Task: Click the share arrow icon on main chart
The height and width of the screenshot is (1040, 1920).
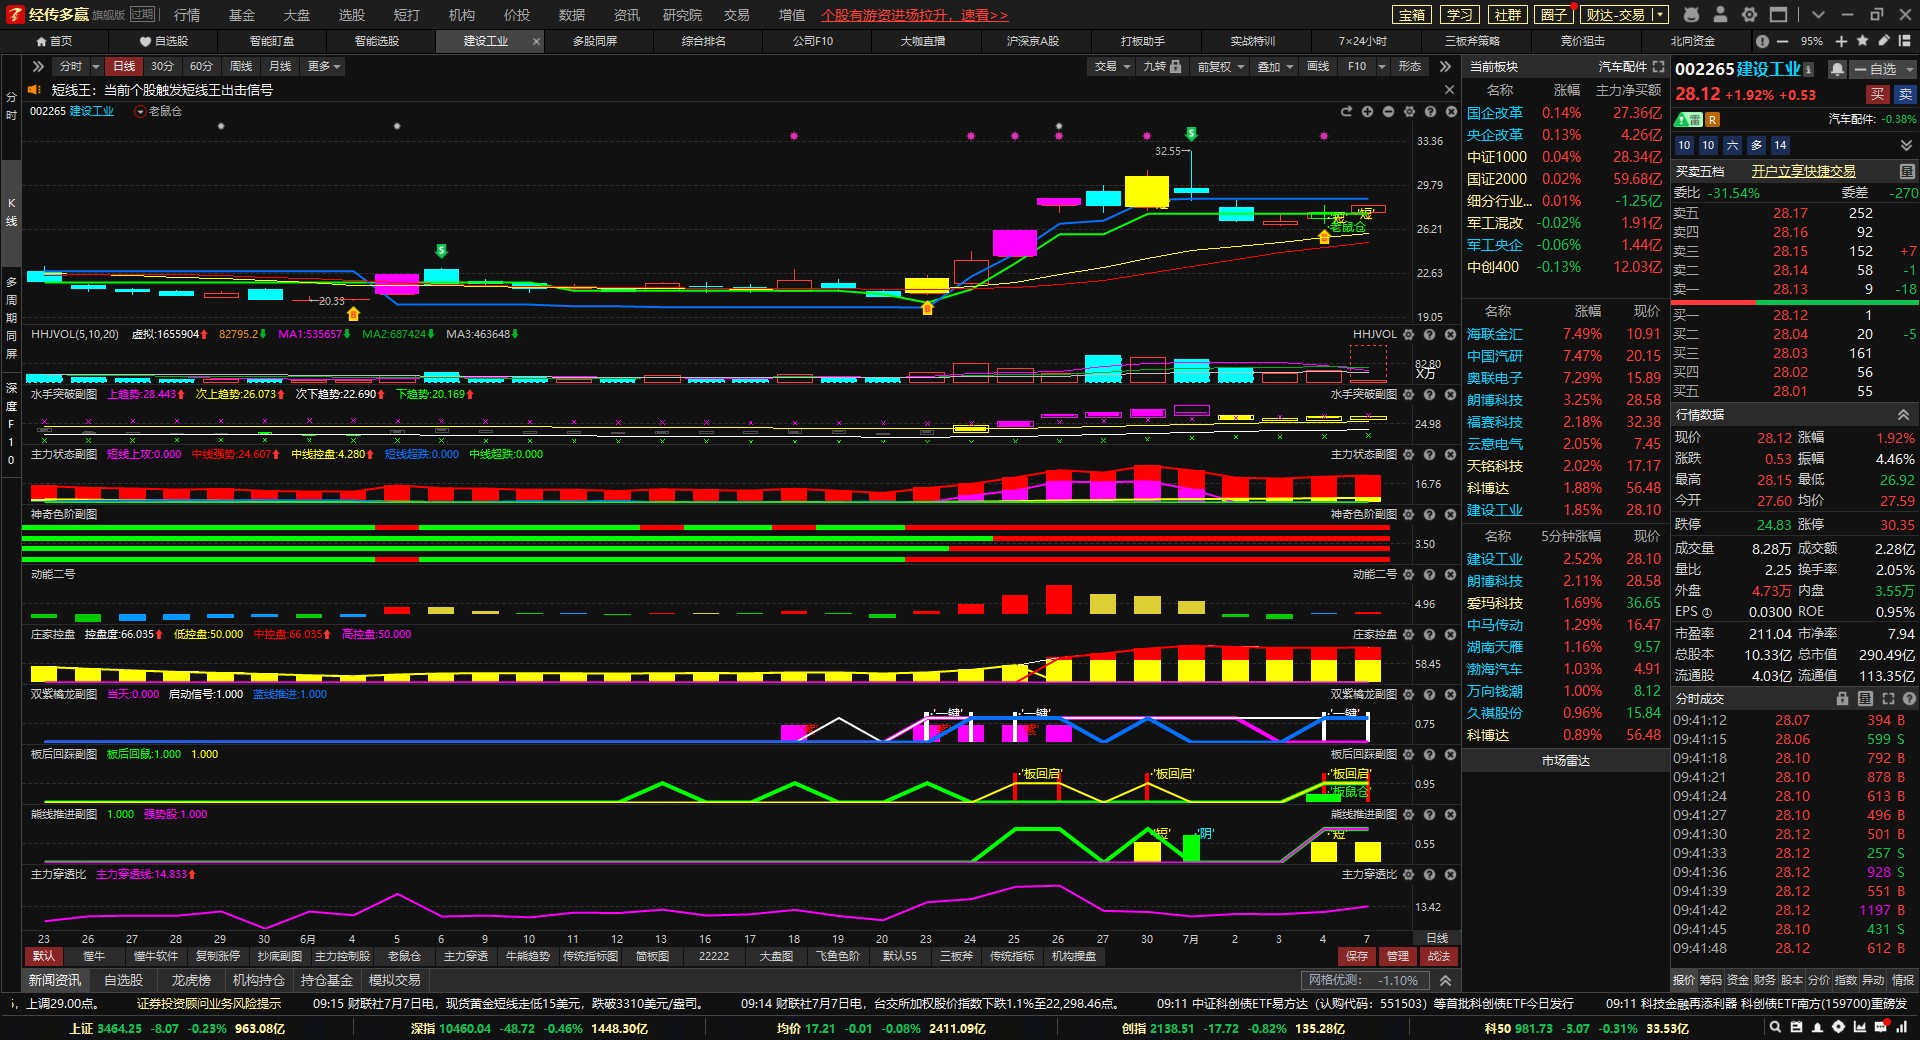Action: tap(1346, 112)
